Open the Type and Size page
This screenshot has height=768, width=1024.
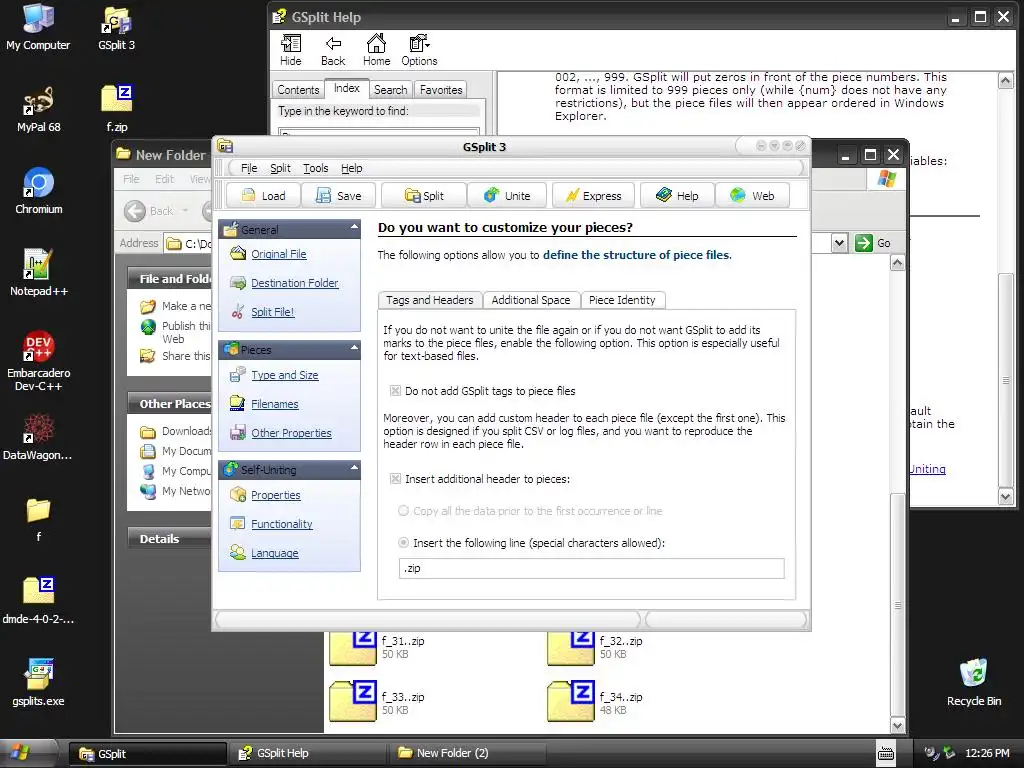[x=285, y=376]
